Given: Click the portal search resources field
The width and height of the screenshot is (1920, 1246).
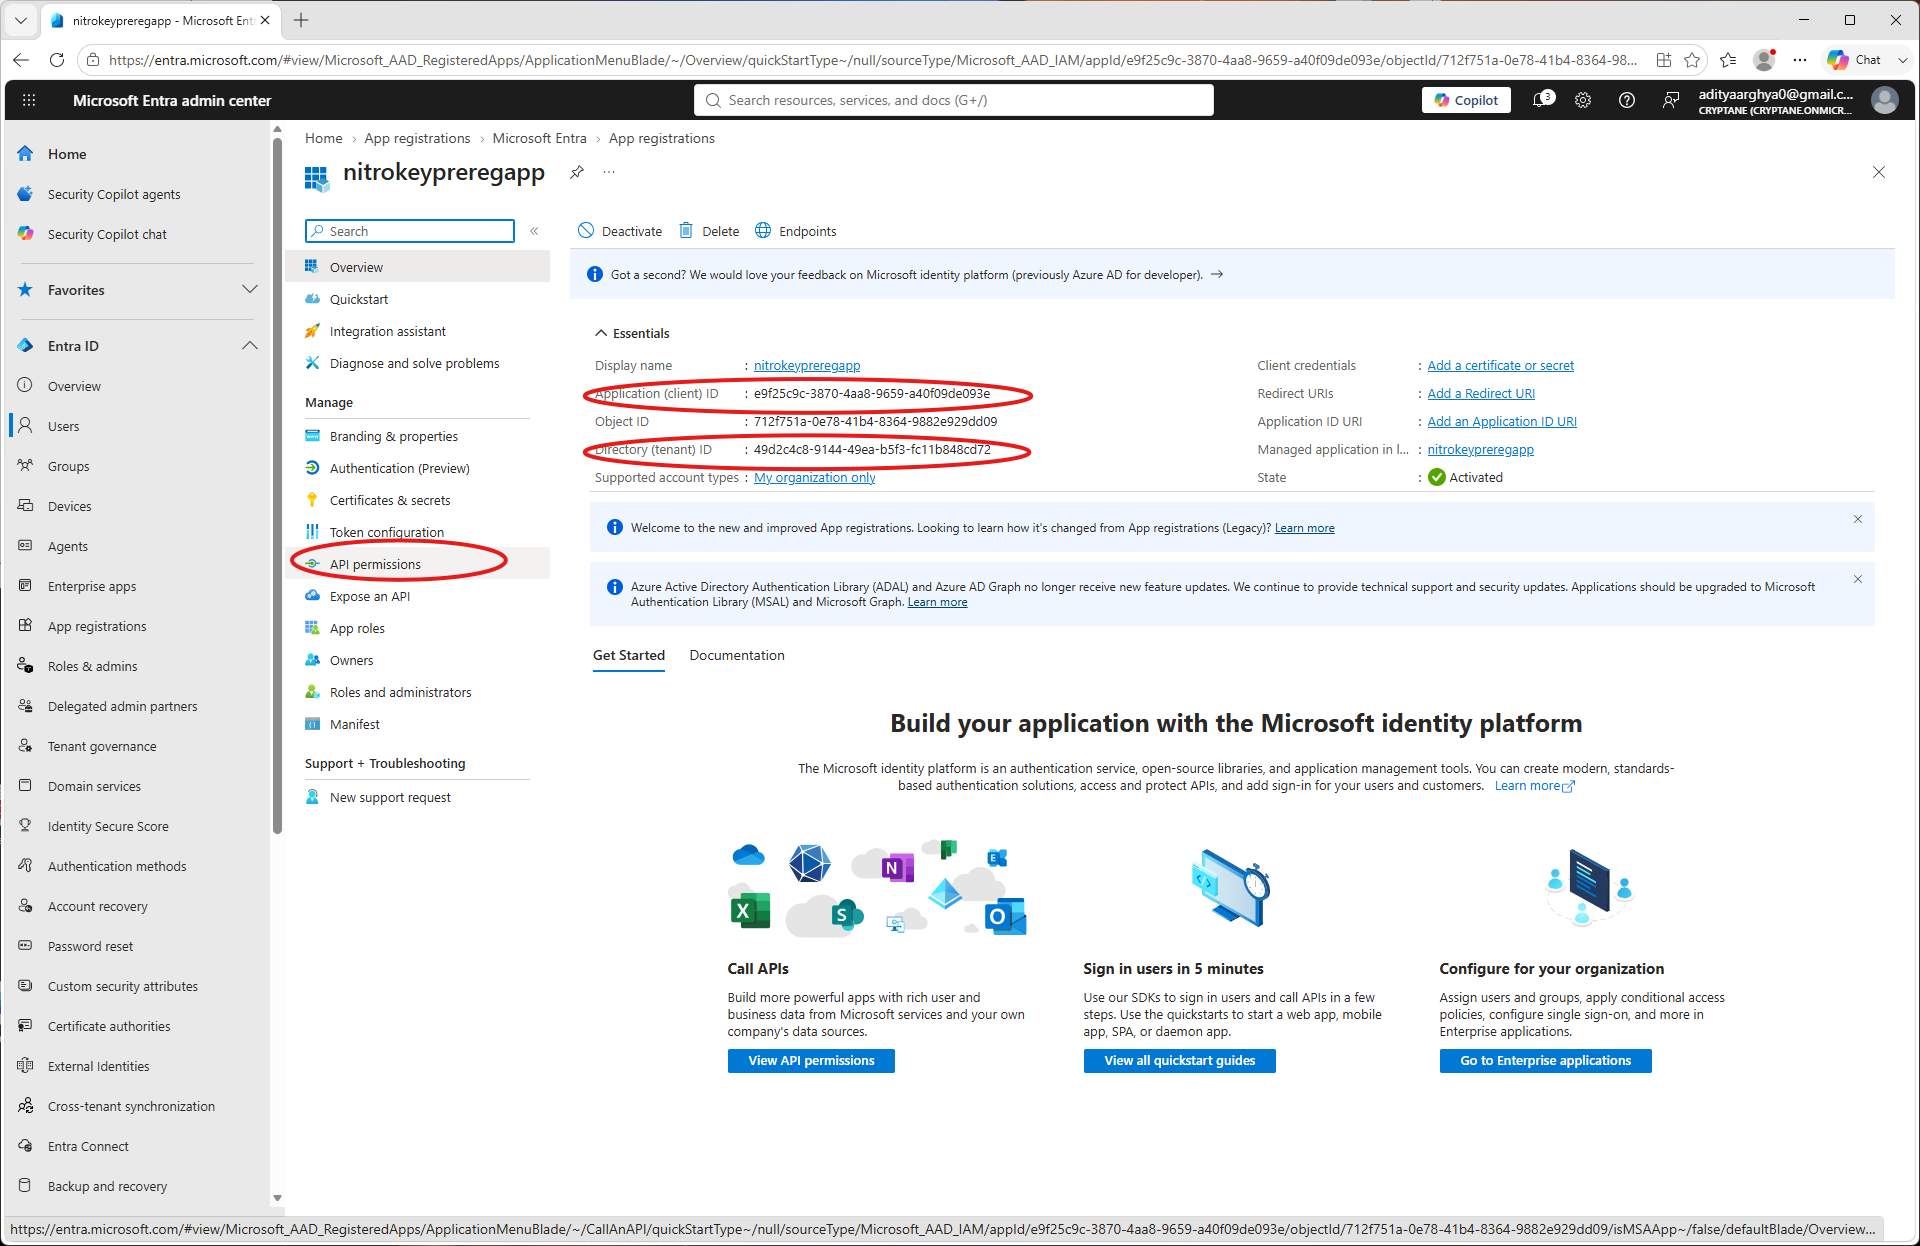Looking at the screenshot, I should [x=954, y=100].
